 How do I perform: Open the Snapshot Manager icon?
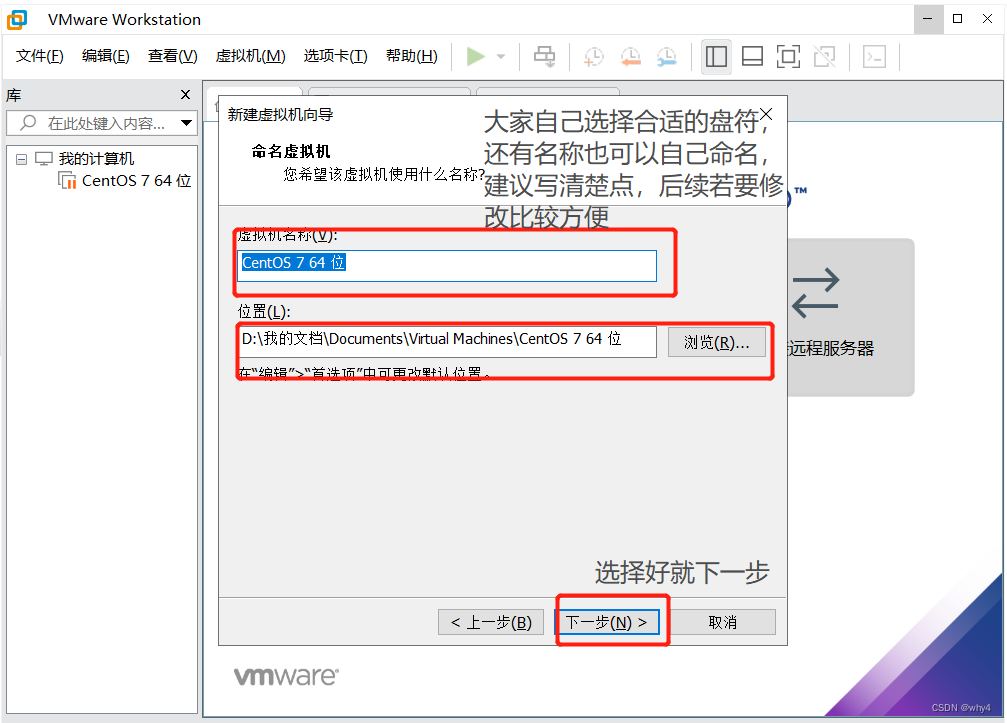[x=667, y=57]
